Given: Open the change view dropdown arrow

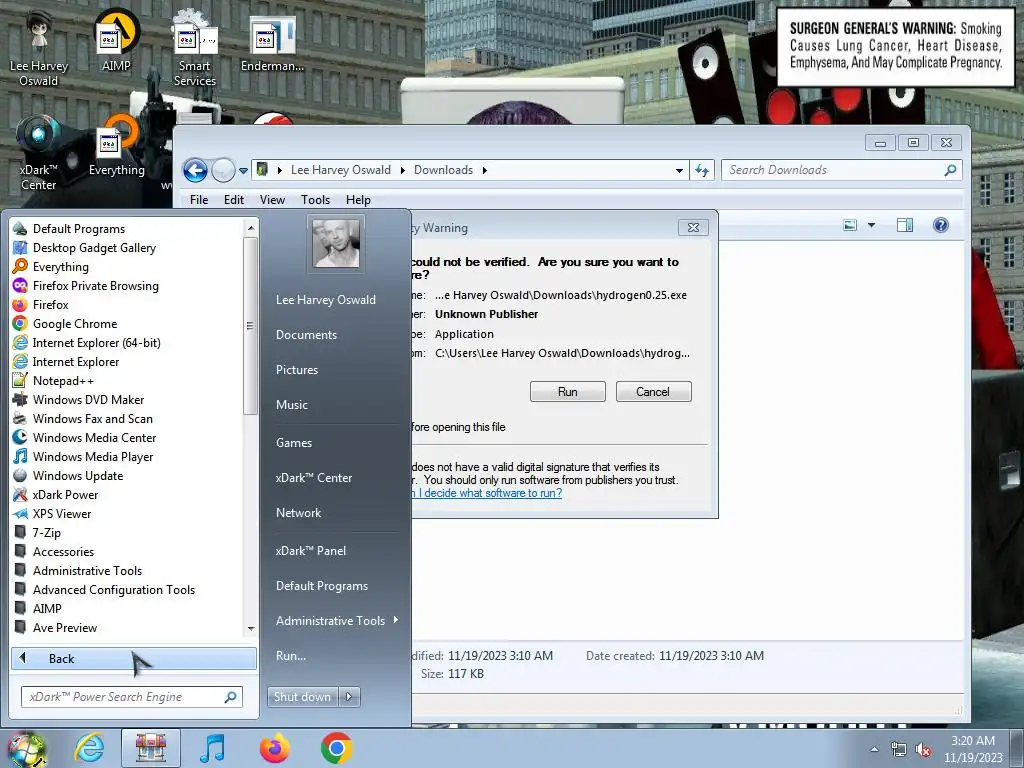Looking at the screenshot, I should pos(871,225).
